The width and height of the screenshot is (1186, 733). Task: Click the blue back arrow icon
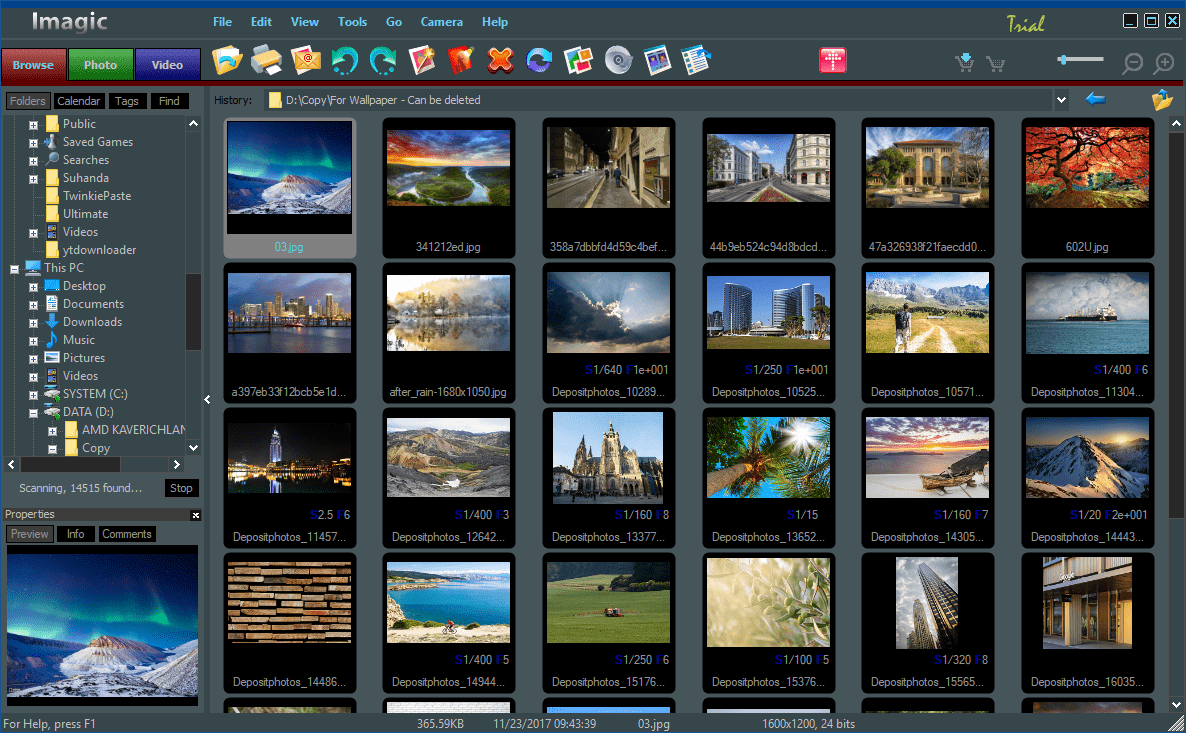1095,99
